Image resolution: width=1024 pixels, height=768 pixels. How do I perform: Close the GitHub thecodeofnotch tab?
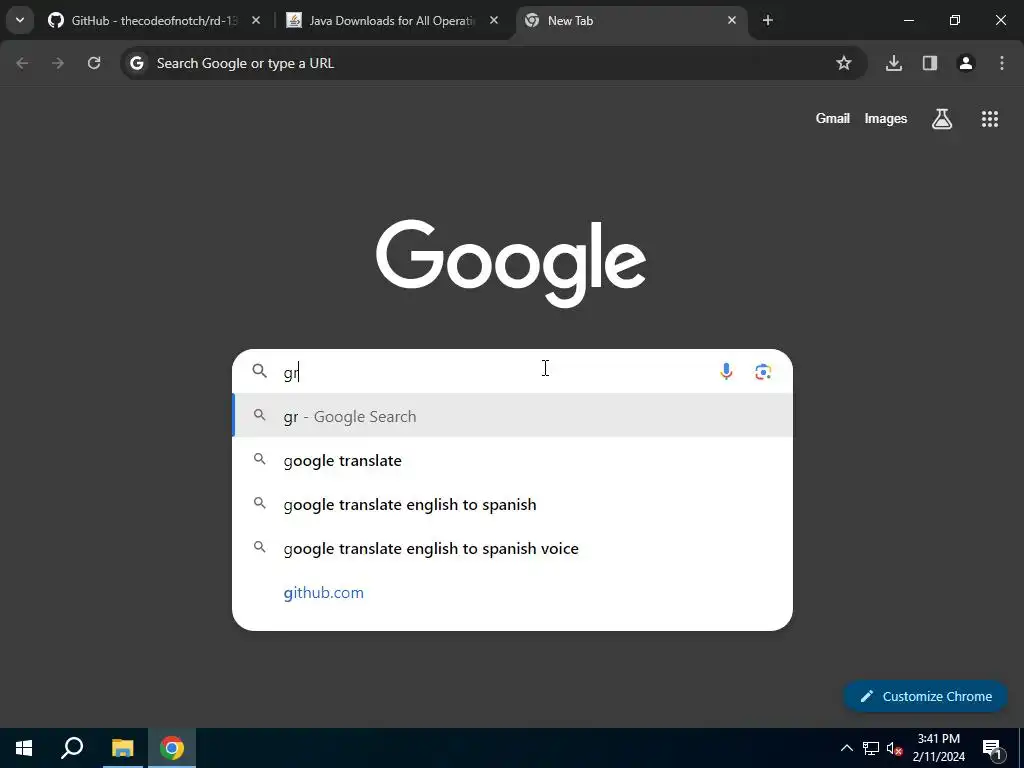256,21
